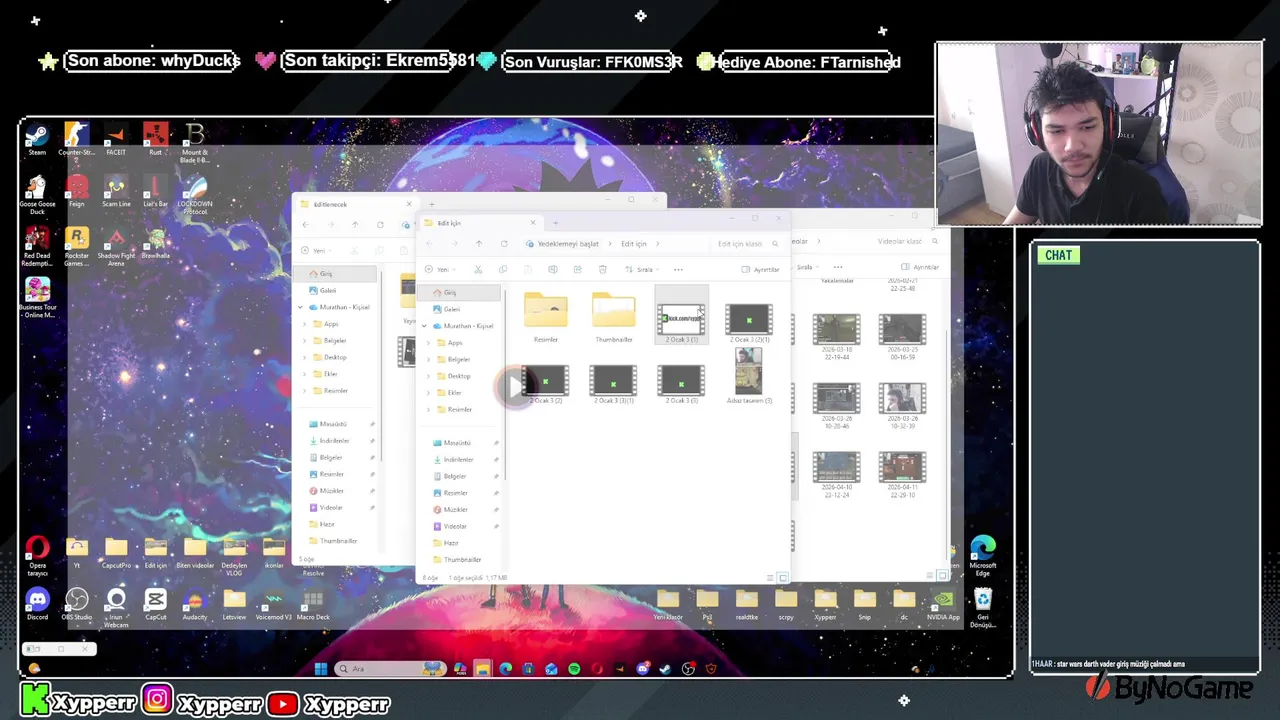Switch to the Editlenecek tab
Screen dimensions: 1280x720
click(x=356, y=204)
